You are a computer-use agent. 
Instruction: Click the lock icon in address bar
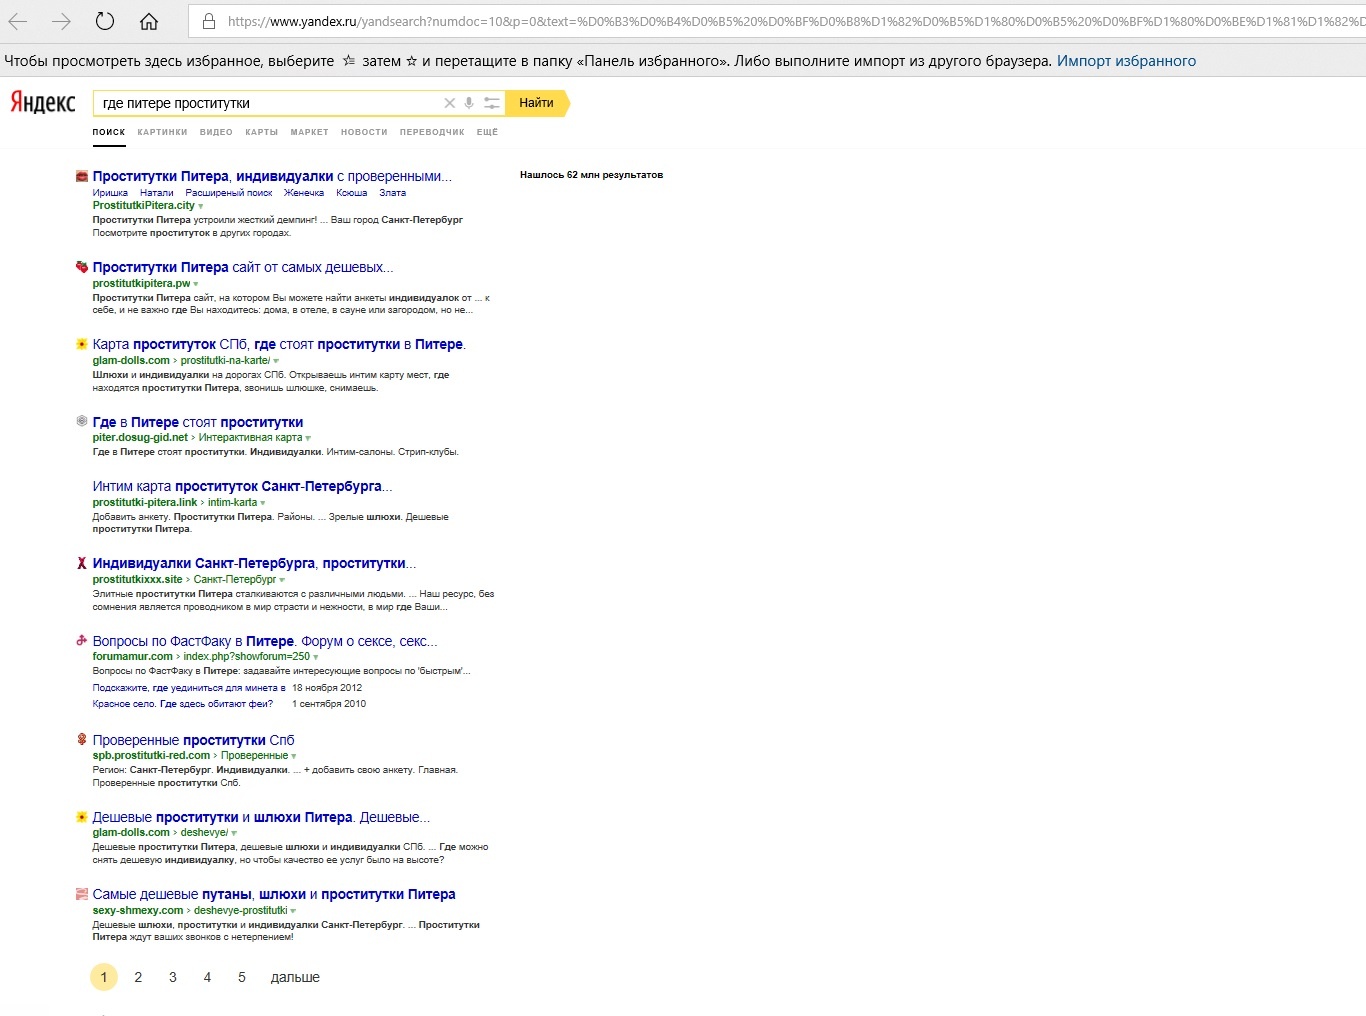[208, 21]
